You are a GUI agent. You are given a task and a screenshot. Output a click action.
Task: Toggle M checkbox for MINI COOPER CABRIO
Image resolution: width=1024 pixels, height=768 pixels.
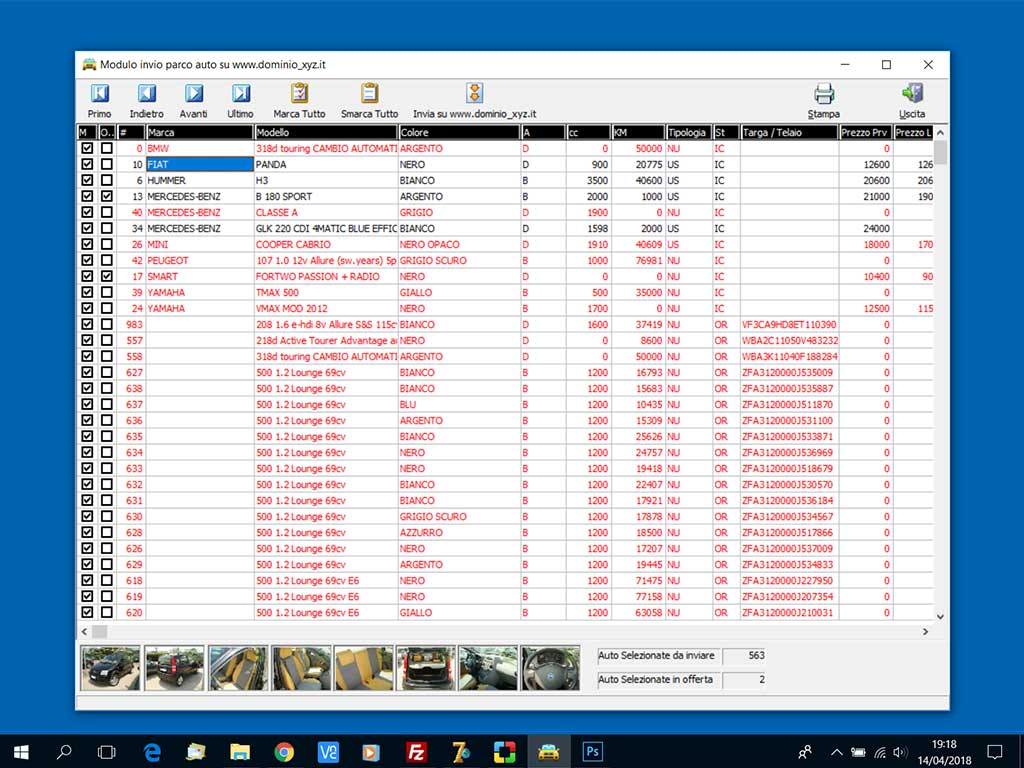87,244
